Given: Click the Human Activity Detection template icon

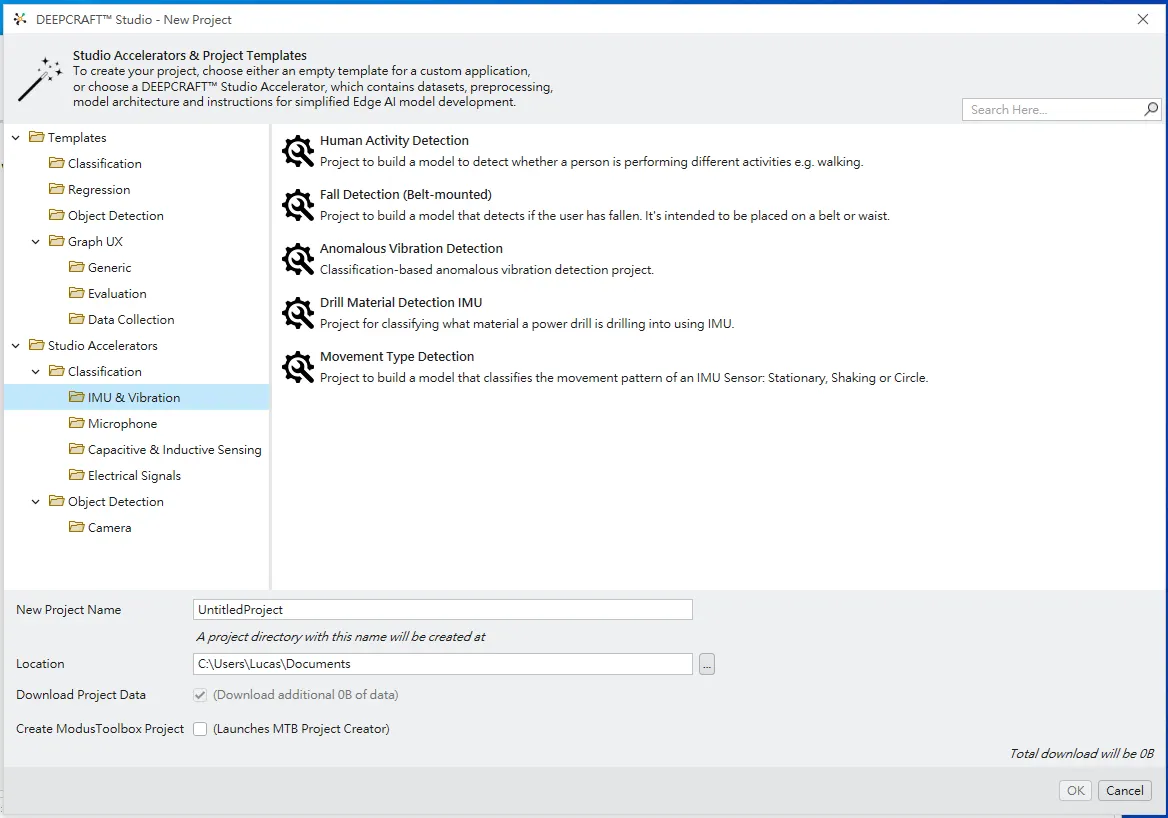Looking at the screenshot, I should tap(298, 151).
